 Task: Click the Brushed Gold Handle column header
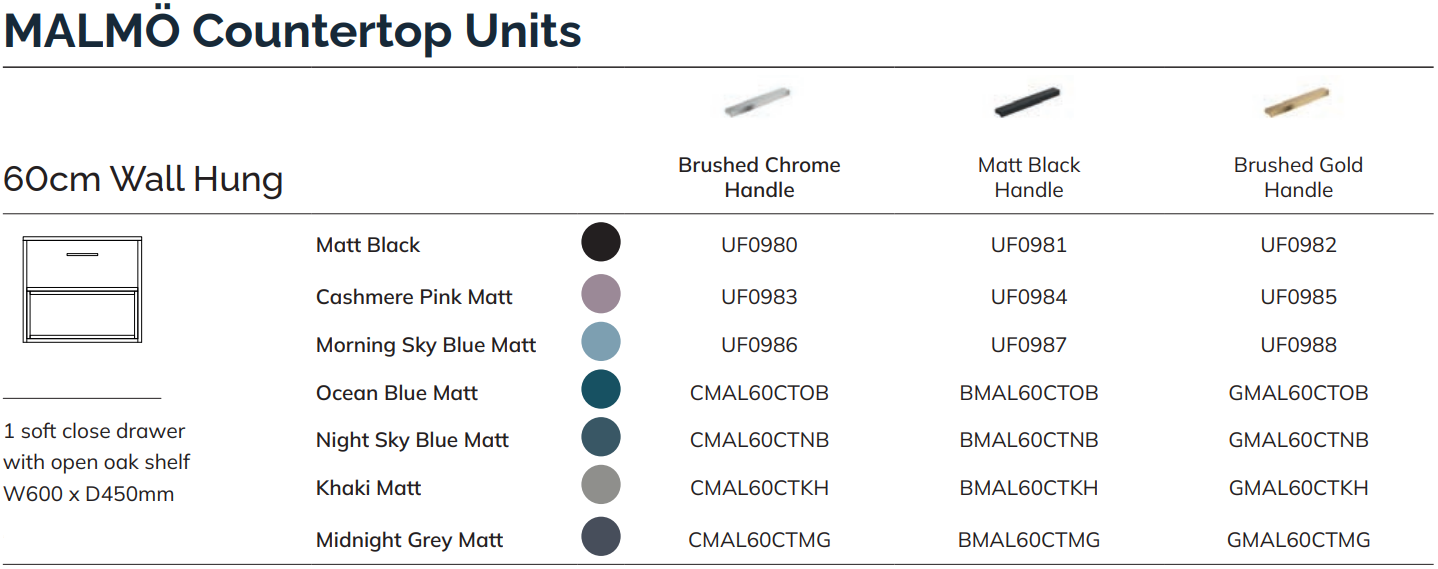coord(1298,177)
